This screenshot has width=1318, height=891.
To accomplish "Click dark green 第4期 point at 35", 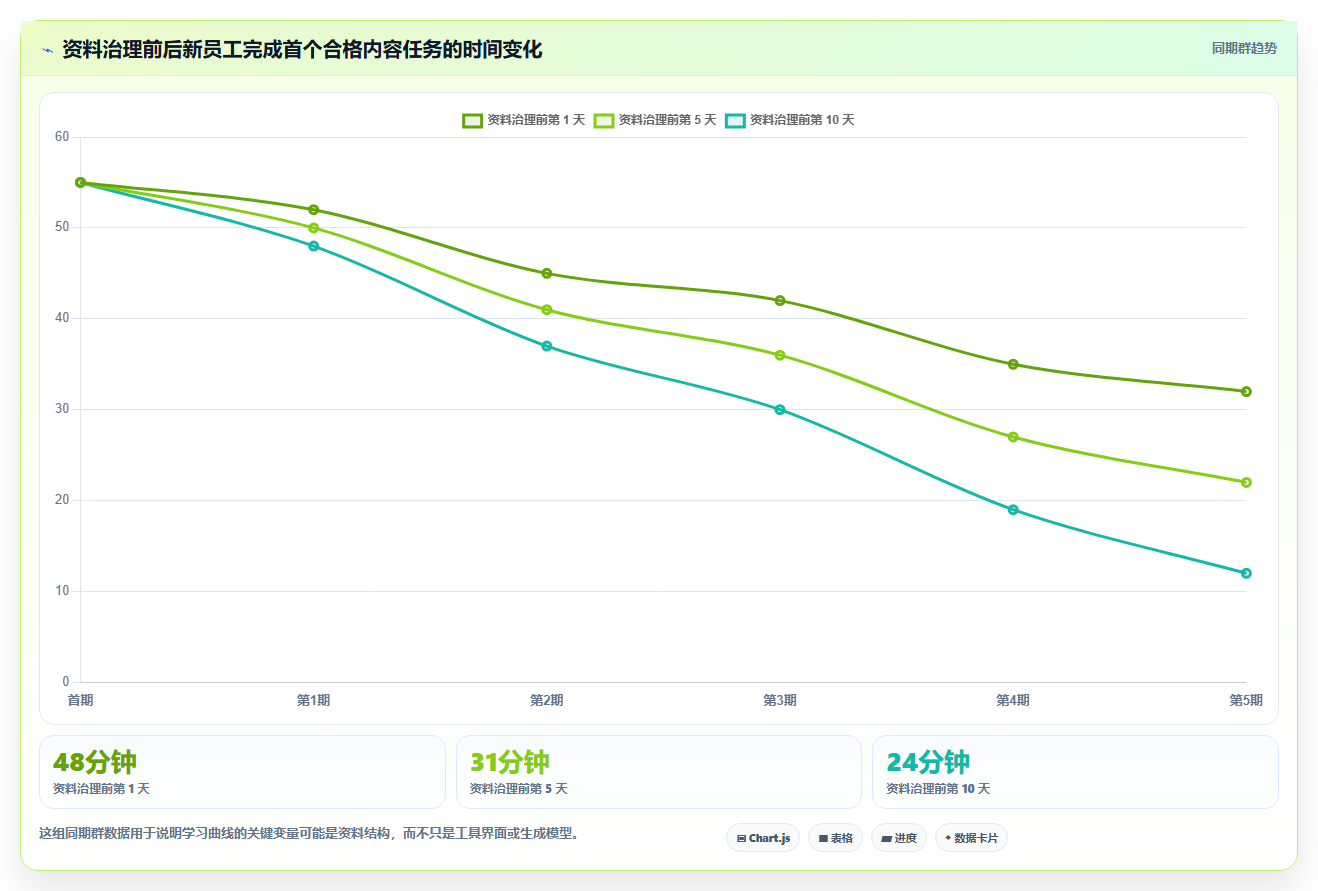I will coord(1013,364).
